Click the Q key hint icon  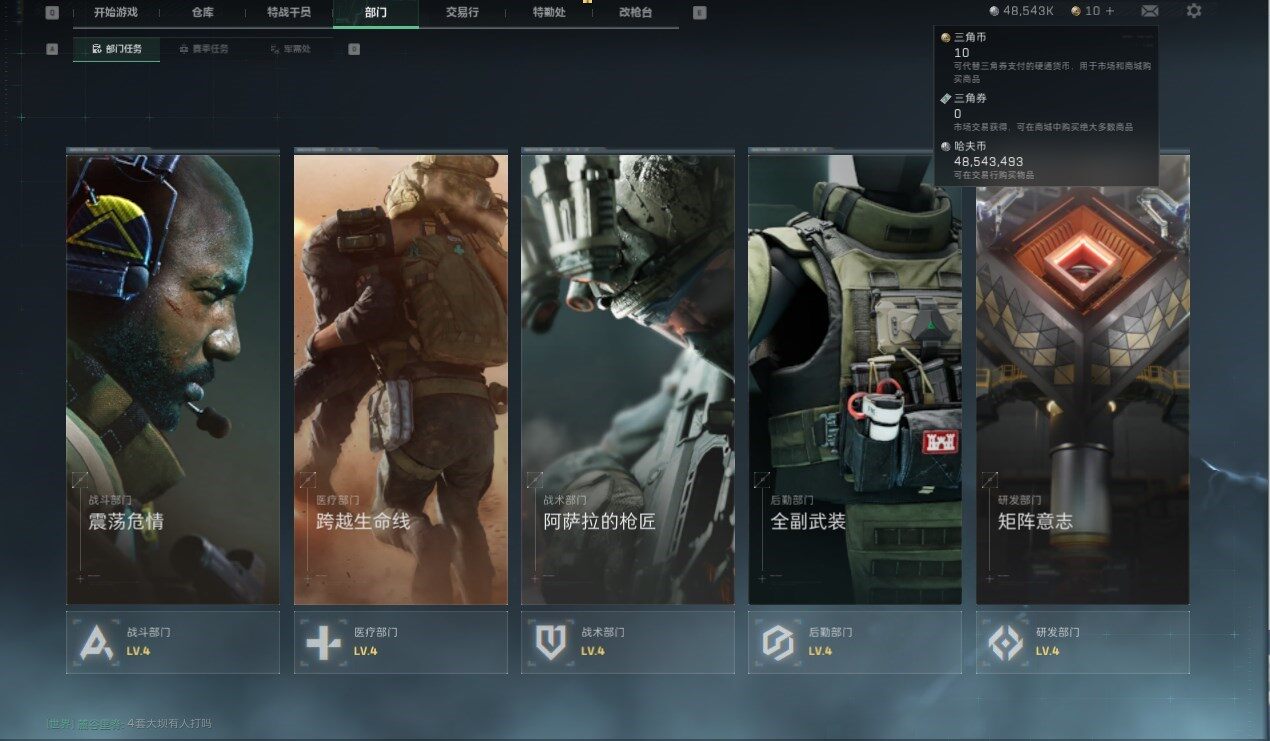pyautogui.click(x=52, y=13)
